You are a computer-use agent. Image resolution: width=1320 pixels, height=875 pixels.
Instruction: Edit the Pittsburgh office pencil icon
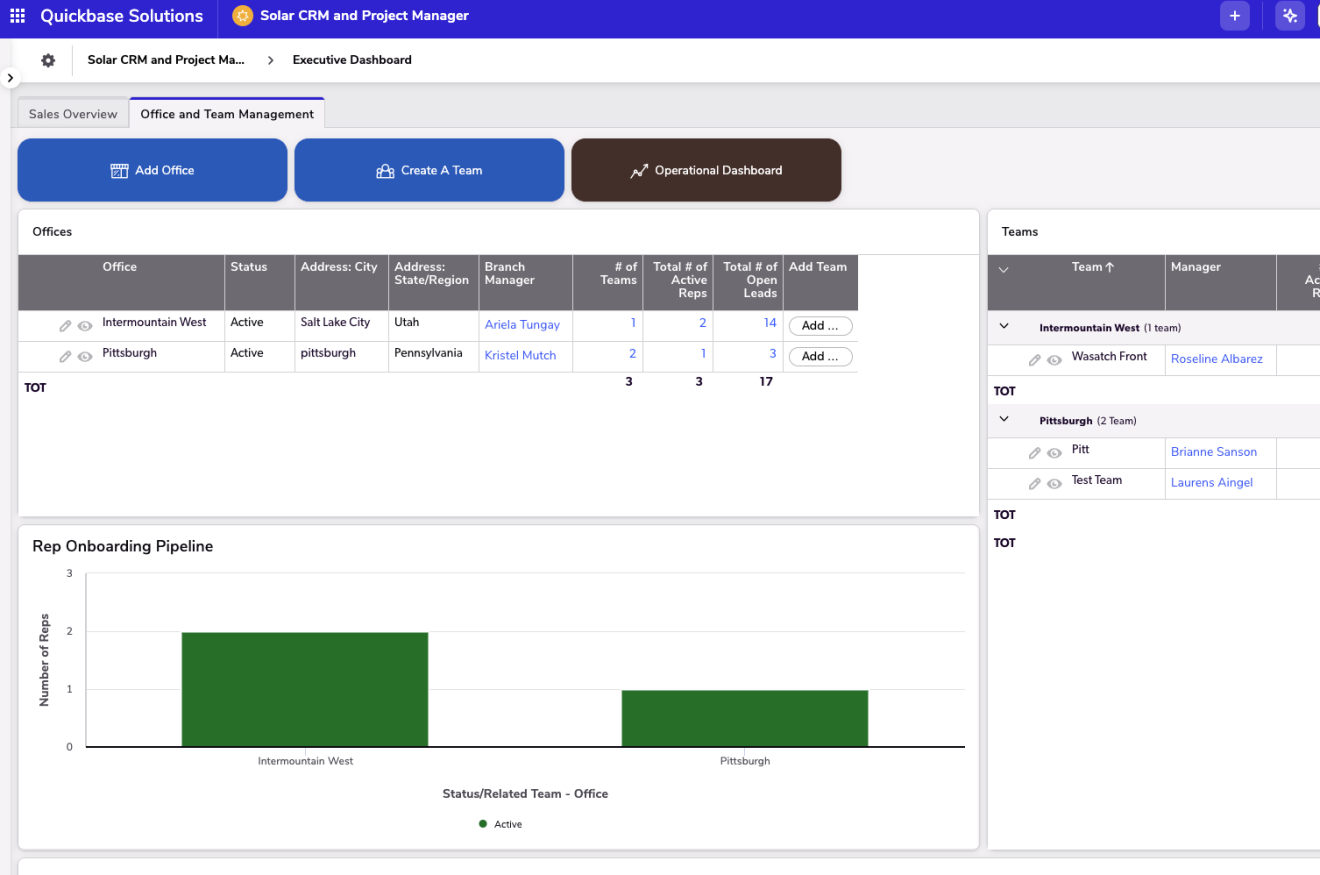65,356
